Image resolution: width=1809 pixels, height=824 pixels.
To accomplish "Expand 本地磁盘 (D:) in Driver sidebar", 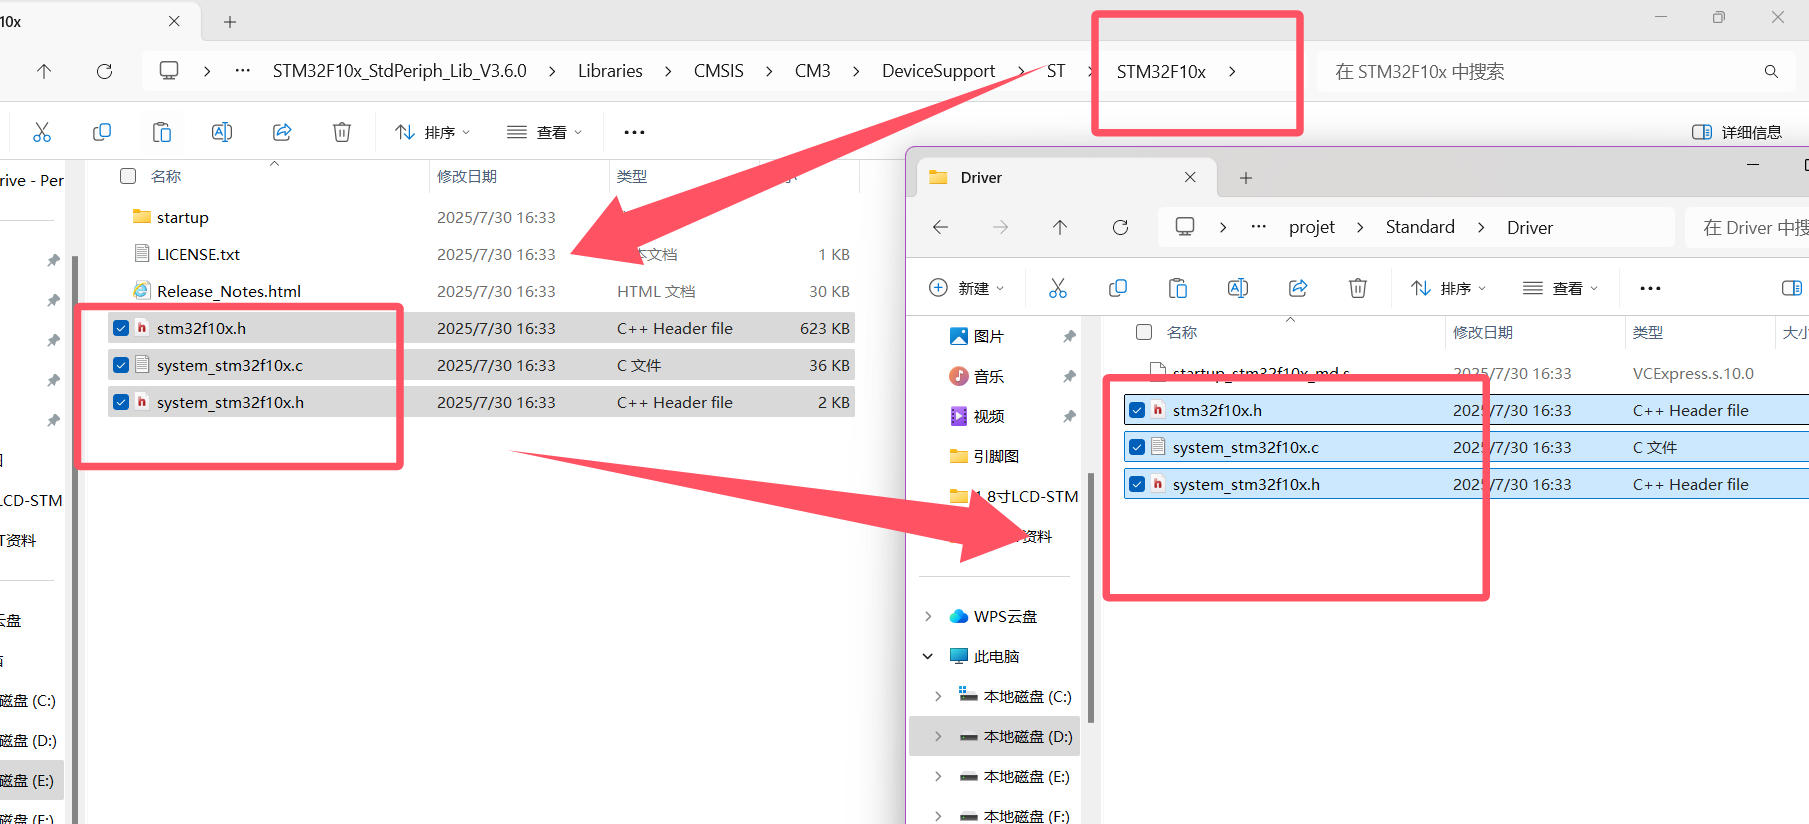I will click(938, 736).
